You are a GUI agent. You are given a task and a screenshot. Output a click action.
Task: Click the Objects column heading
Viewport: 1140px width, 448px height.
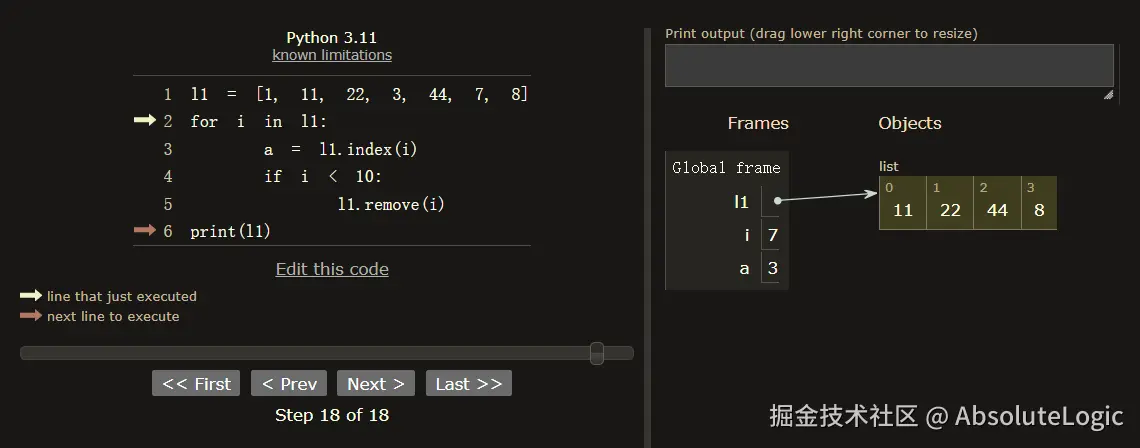(910, 124)
